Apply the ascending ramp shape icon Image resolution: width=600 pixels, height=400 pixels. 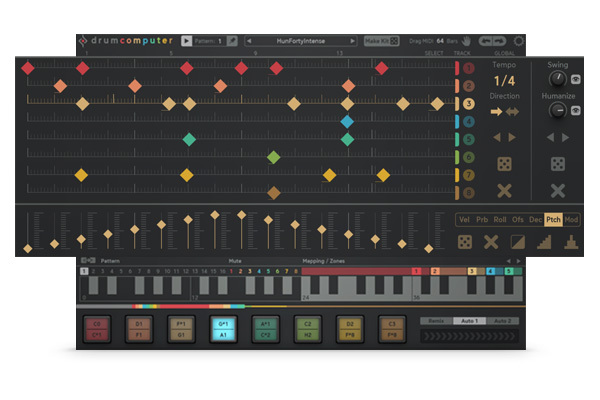(544, 242)
